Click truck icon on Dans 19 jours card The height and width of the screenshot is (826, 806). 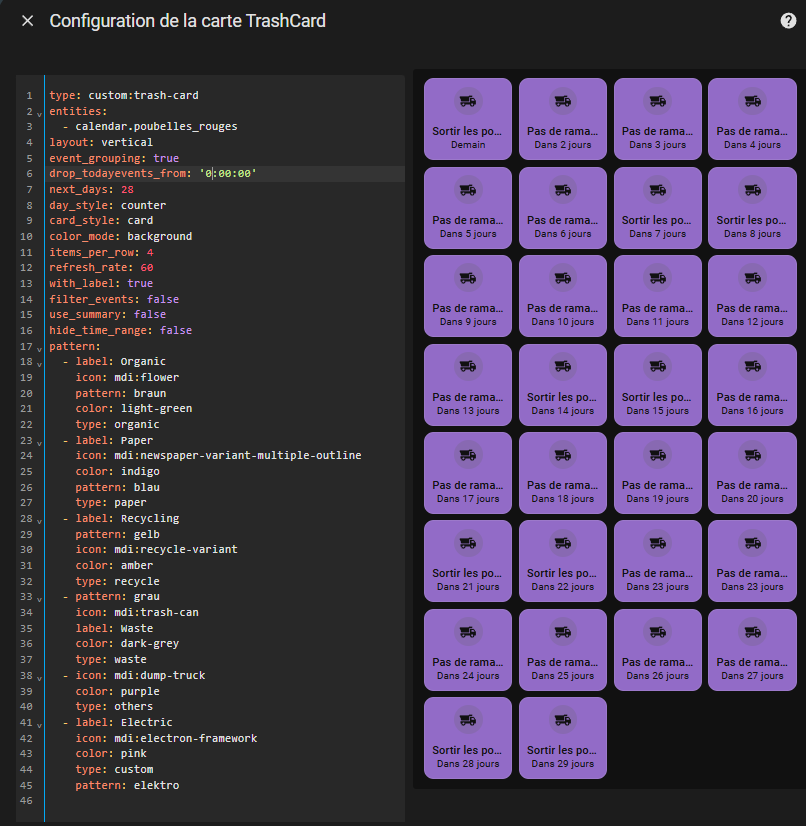[657, 455]
